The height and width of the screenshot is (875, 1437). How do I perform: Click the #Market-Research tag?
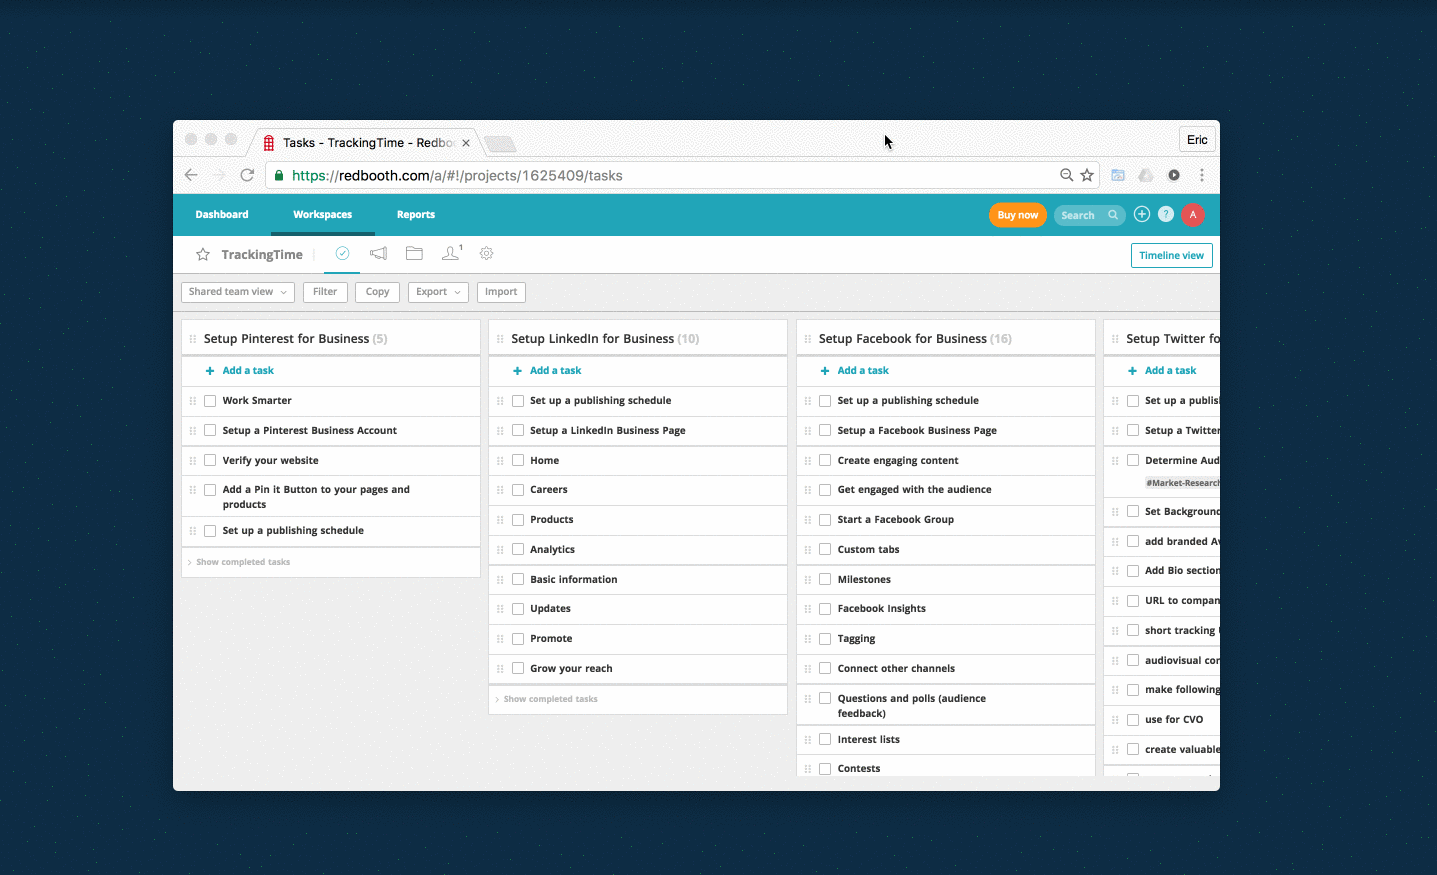coord(1183,483)
